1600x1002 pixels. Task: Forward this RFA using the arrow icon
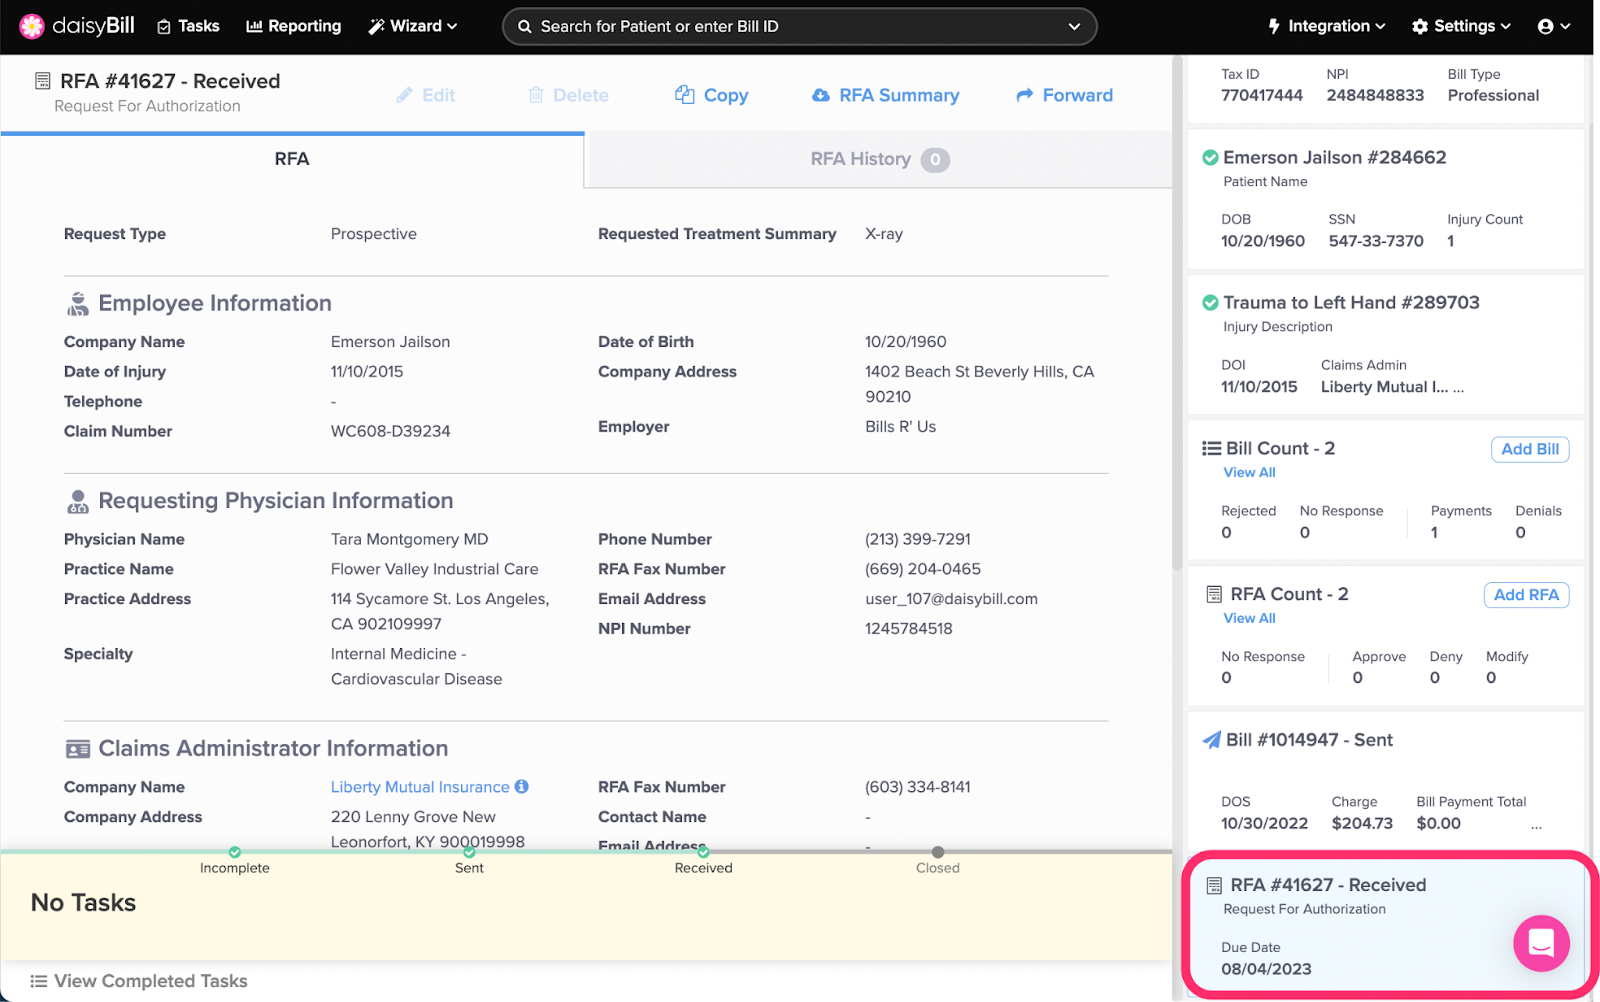(x=1025, y=95)
